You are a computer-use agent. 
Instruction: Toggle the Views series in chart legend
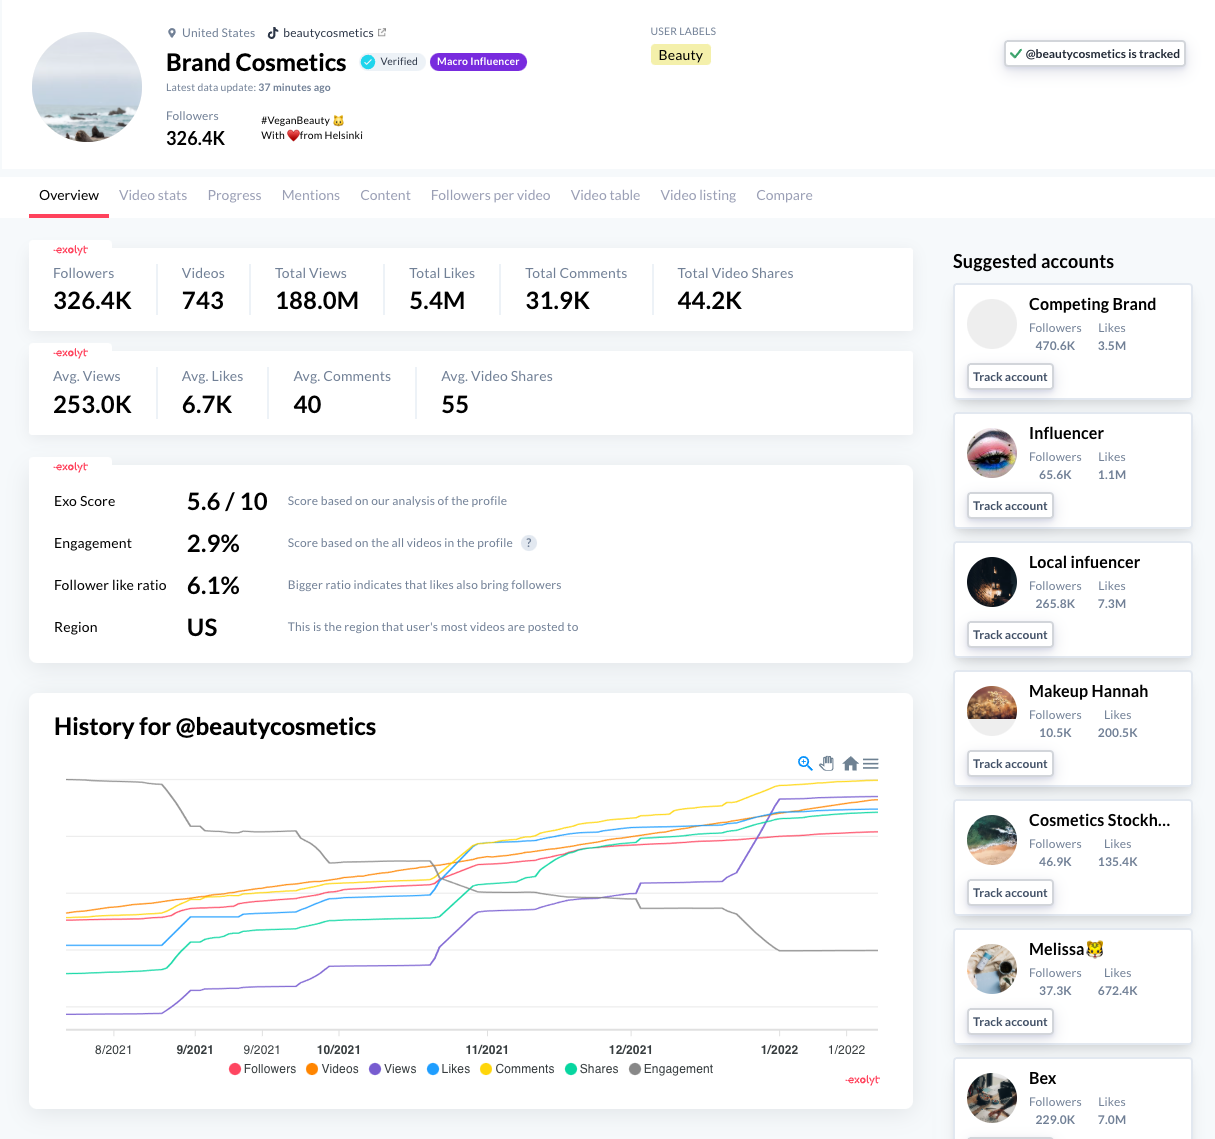[x=392, y=1069]
